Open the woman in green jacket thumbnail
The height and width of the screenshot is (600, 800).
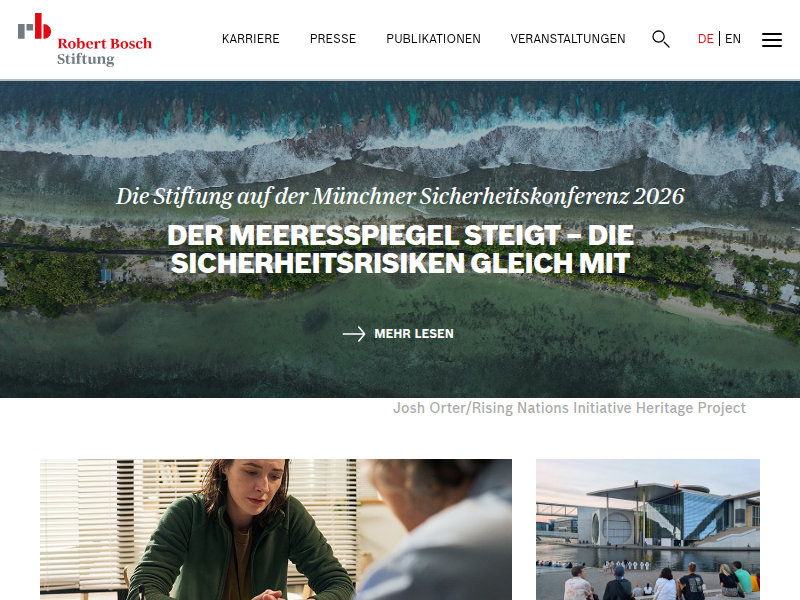coord(276,529)
